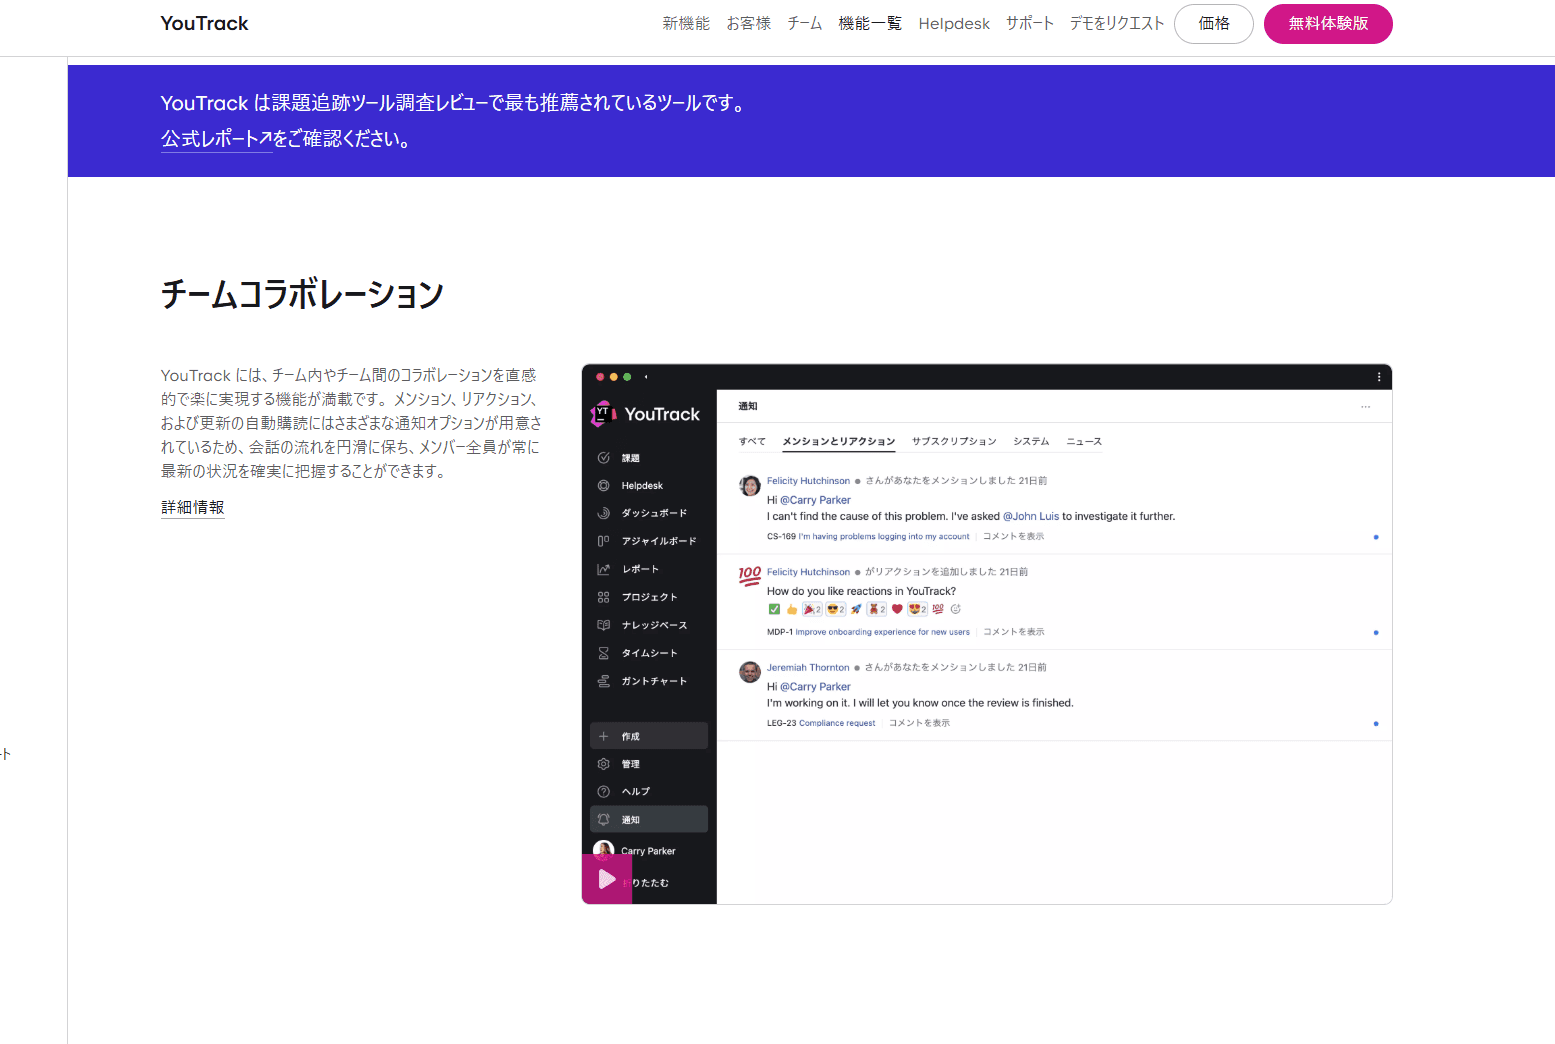
Task: Select the メンションとリアクション tab
Action: pyautogui.click(x=839, y=441)
